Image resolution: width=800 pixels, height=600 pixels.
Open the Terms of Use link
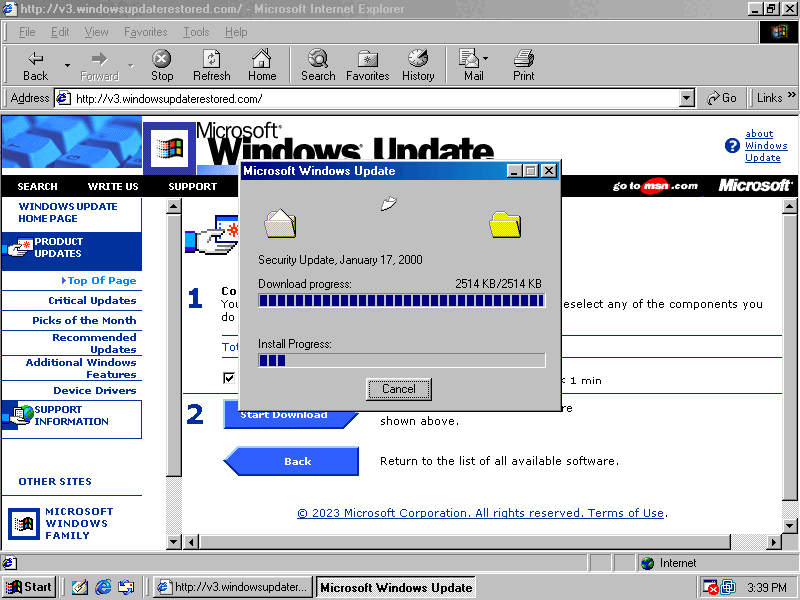click(x=626, y=513)
